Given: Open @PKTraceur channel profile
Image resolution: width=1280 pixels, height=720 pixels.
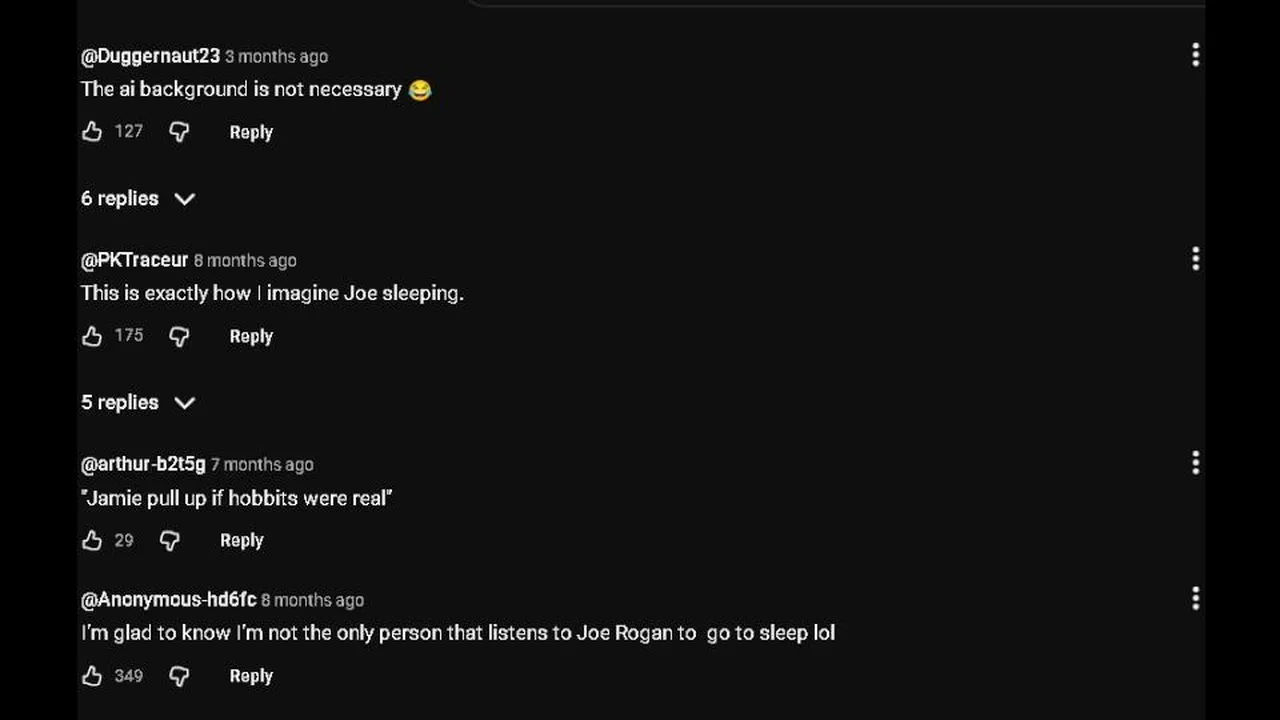Looking at the screenshot, I should pyautogui.click(x=134, y=260).
